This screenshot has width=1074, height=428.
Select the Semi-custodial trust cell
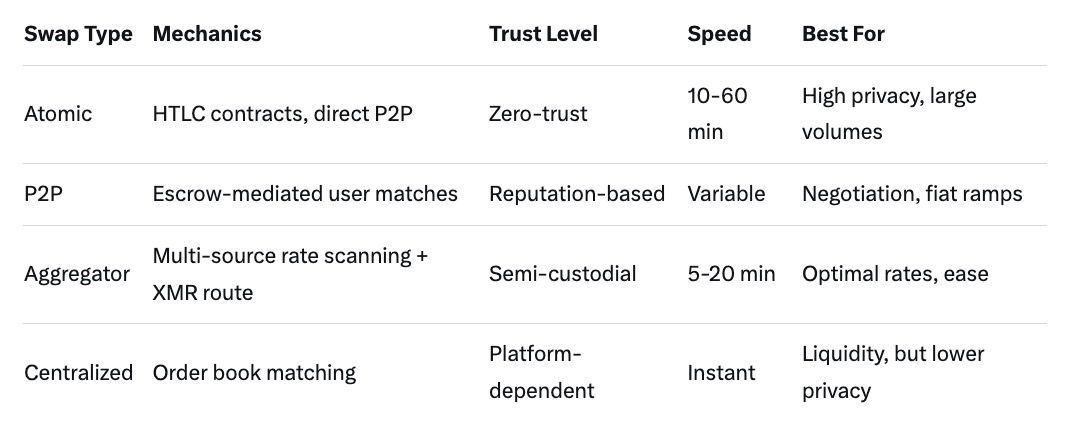point(562,274)
